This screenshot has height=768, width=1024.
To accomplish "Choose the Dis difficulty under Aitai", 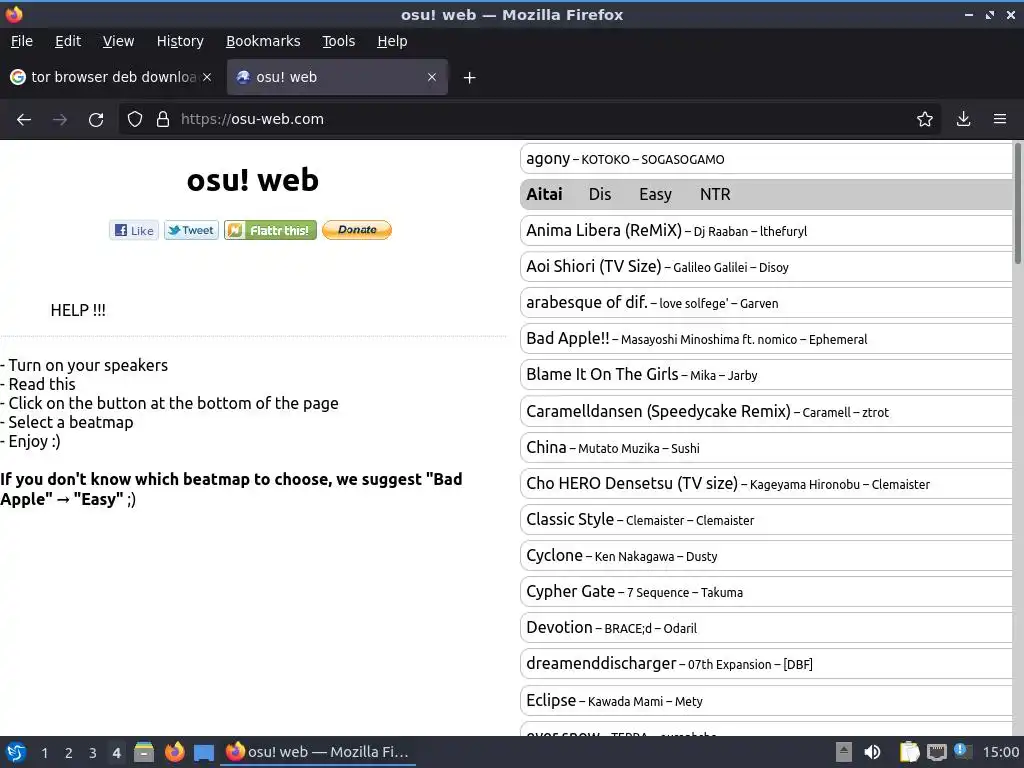I will coord(600,195).
